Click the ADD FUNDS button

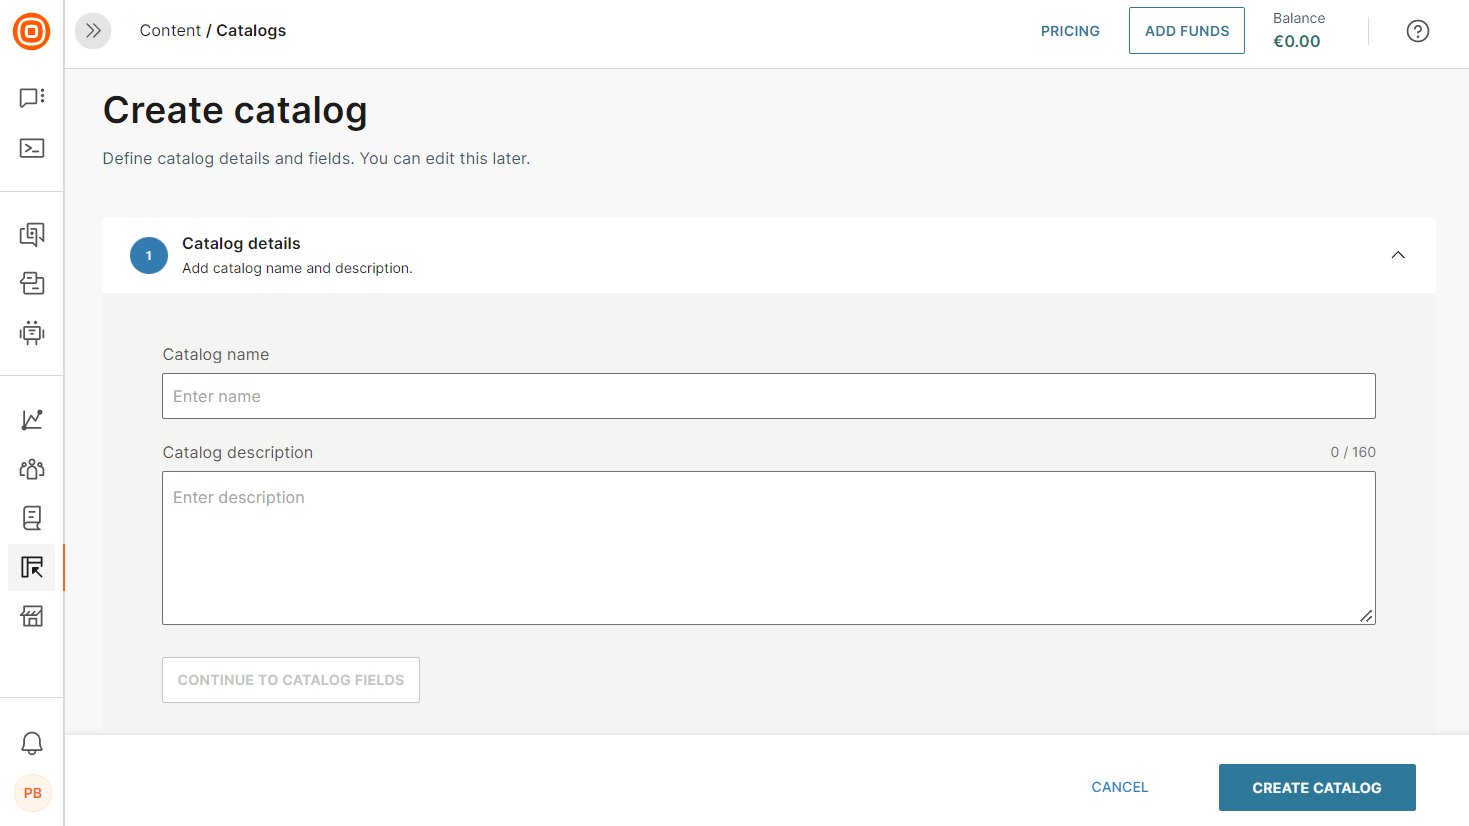1186,30
